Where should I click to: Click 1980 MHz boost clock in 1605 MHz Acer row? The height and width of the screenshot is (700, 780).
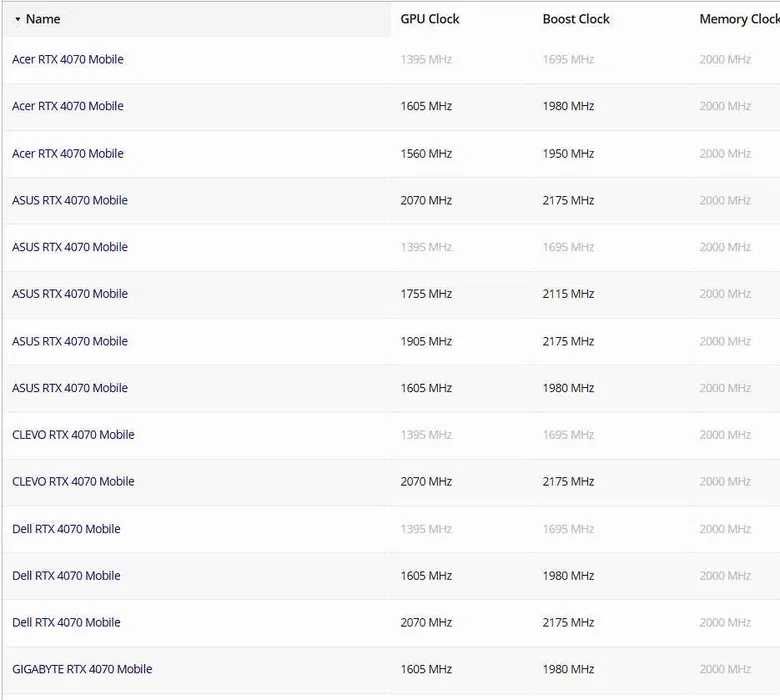click(x=569, y=106)
